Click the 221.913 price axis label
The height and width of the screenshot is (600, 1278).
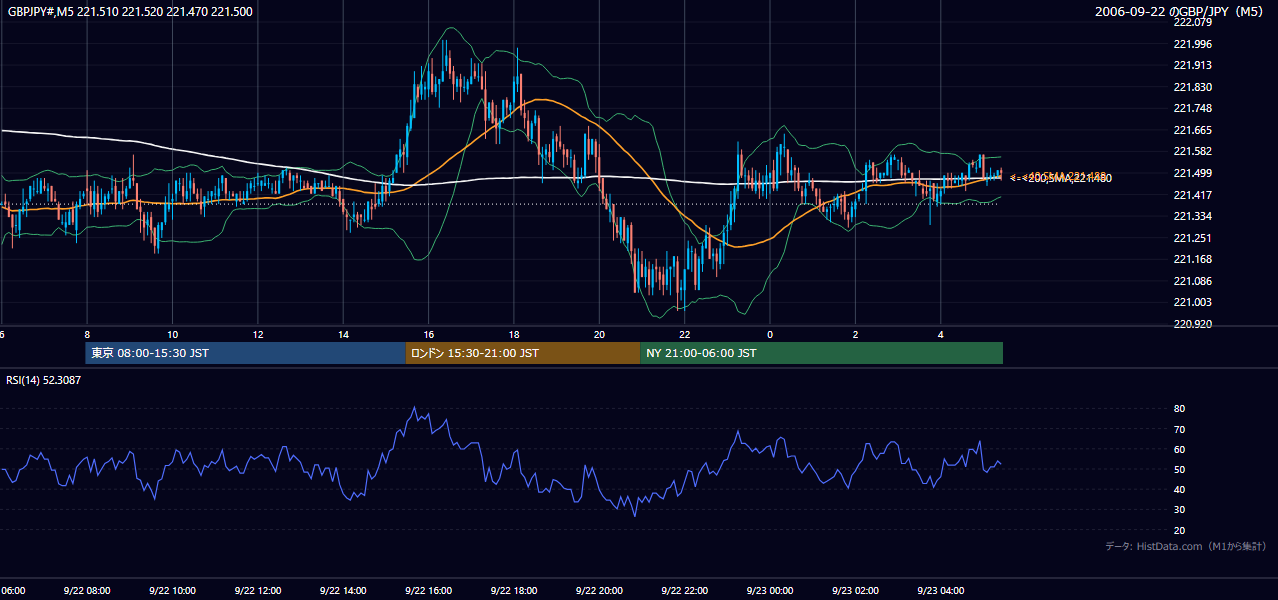(1192, 65)
